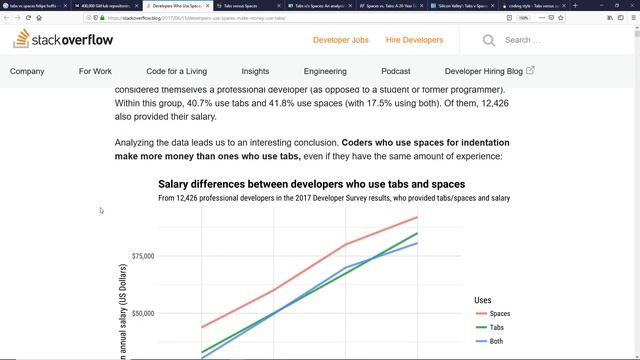Open tracking protection shield icon

(x=96, y=18)
